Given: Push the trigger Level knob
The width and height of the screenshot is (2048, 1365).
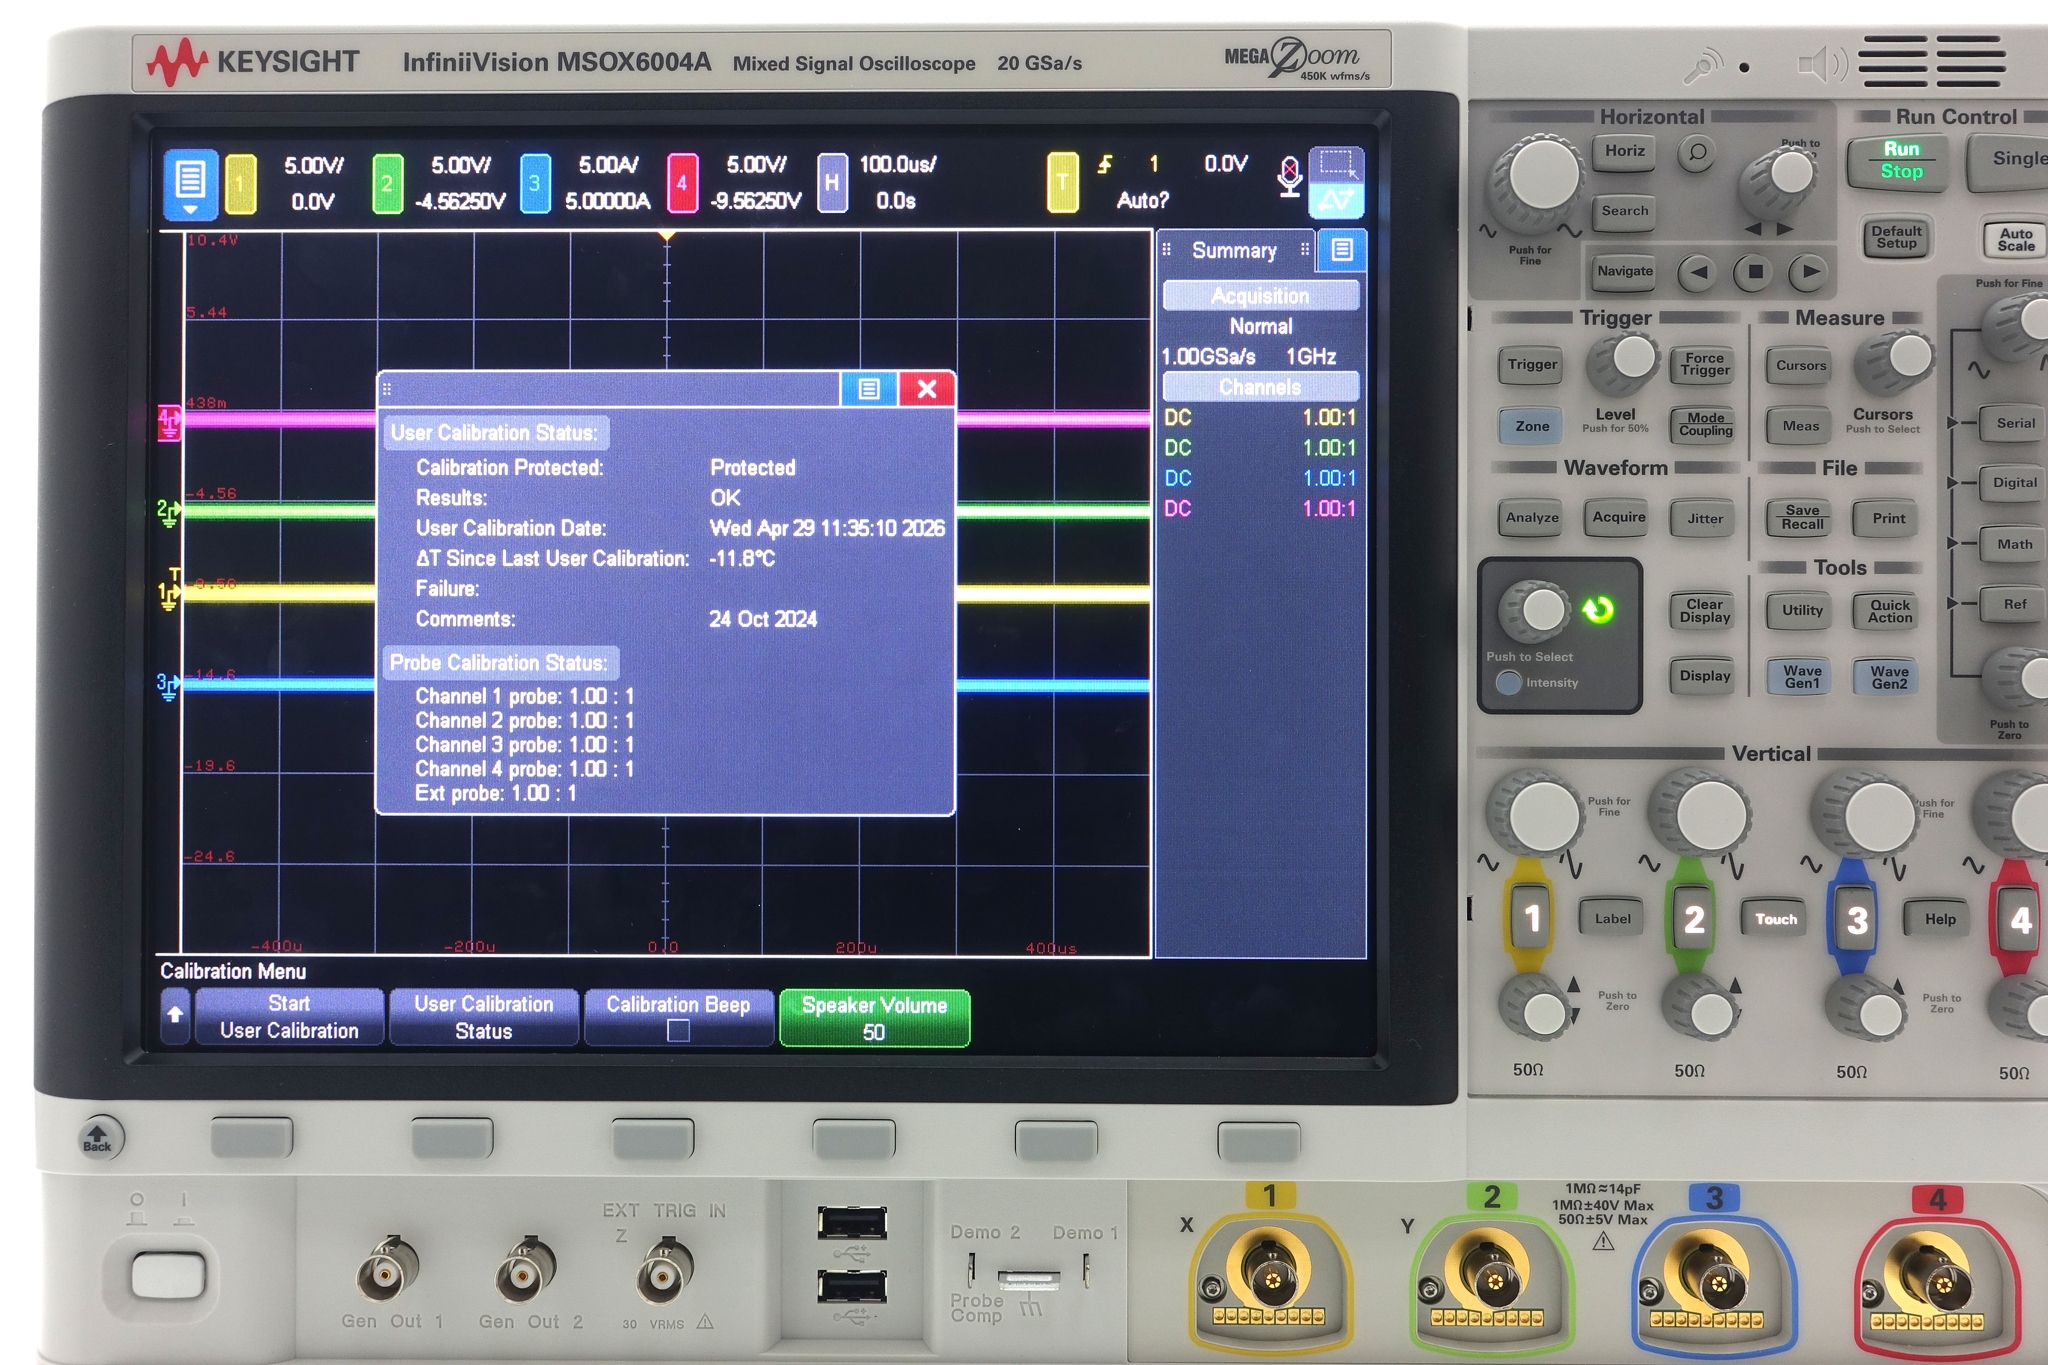Looking at the screenshot, I should click(1626, 362).
